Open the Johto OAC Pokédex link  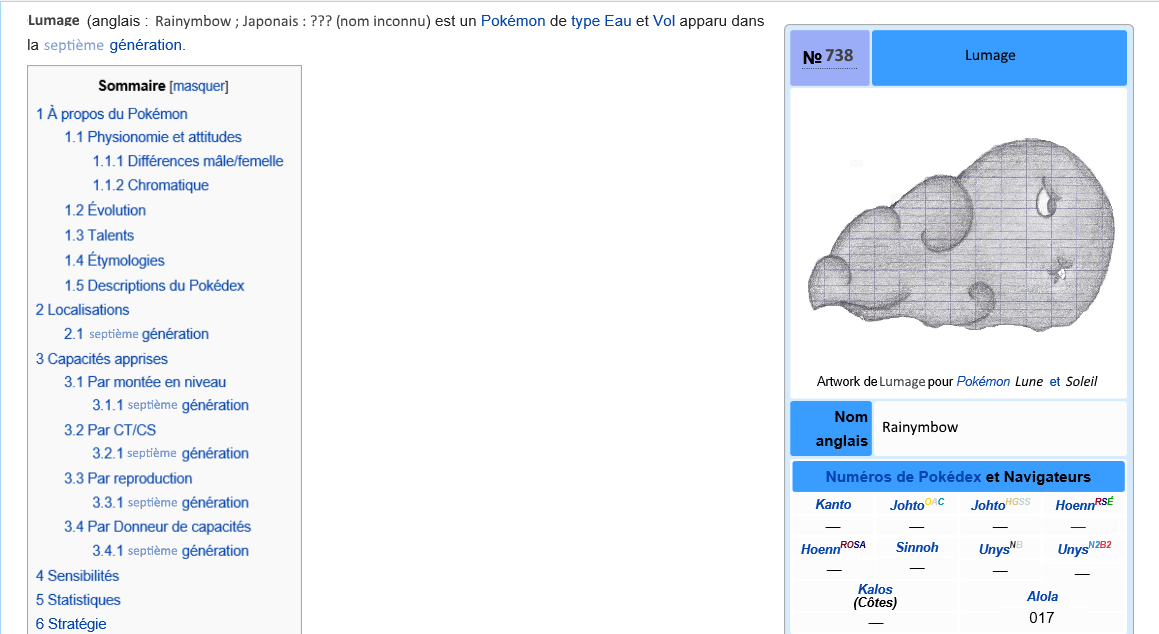pos(917,504)
